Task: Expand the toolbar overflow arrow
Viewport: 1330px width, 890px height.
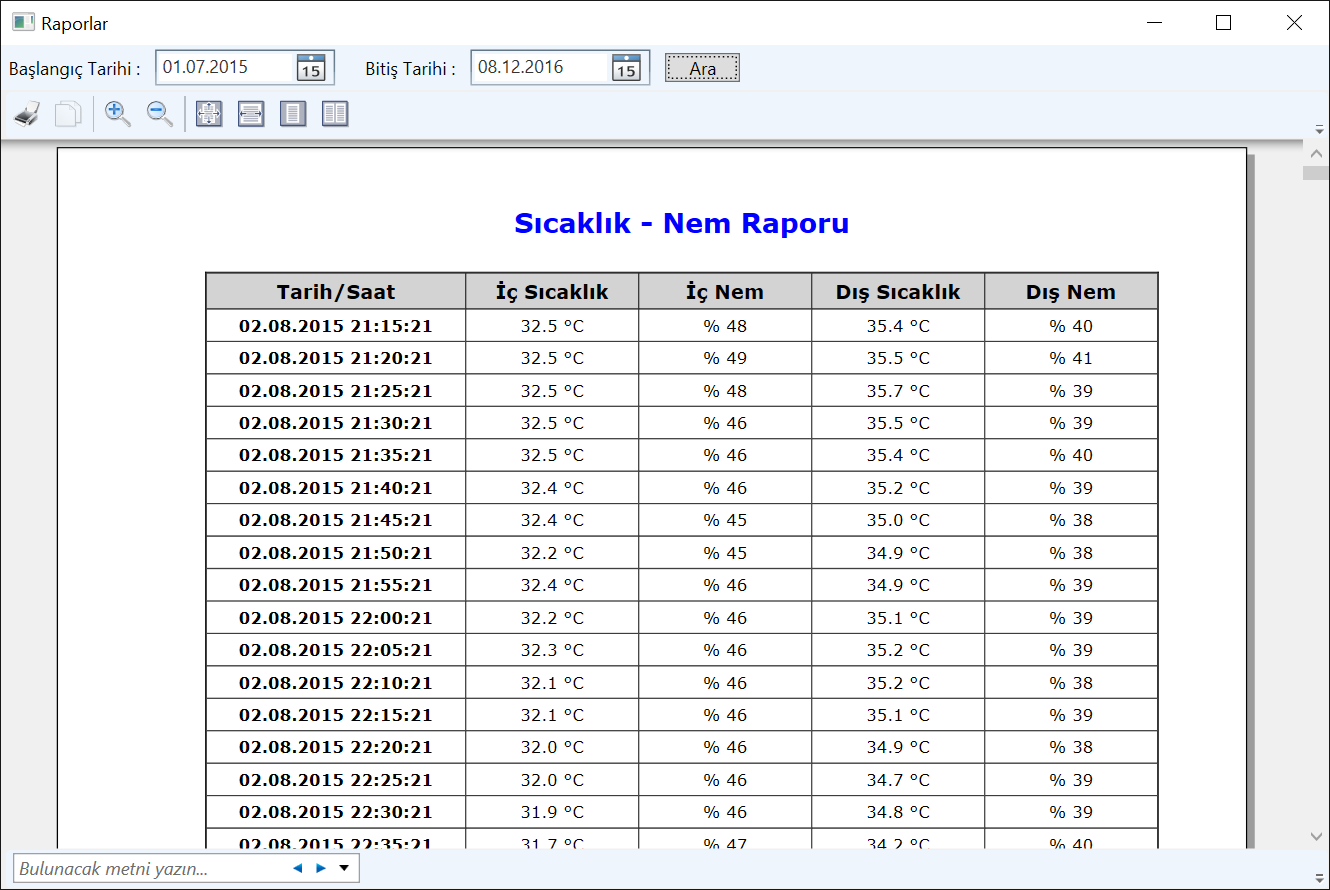Action: 1319,130
